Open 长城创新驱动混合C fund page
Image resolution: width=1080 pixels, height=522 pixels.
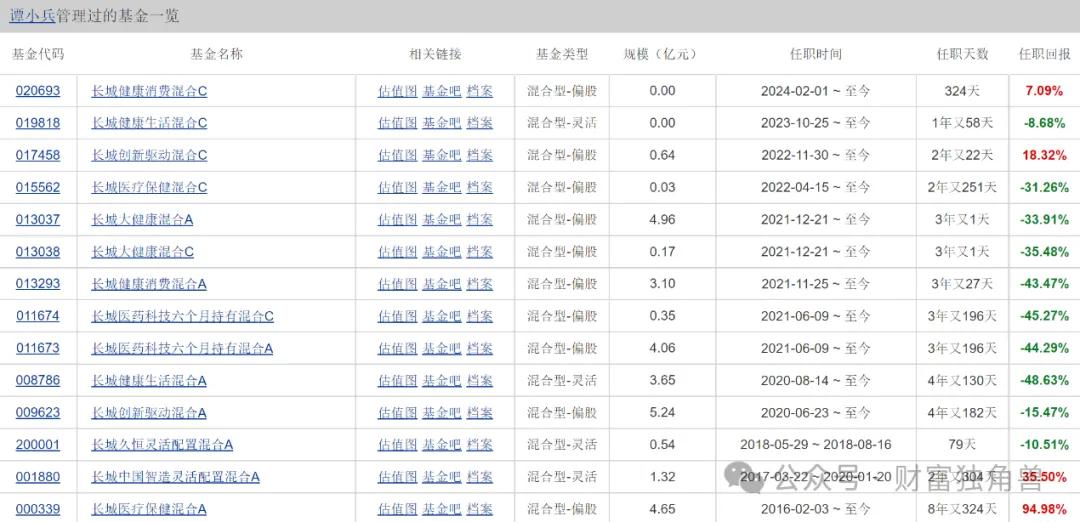149,156
